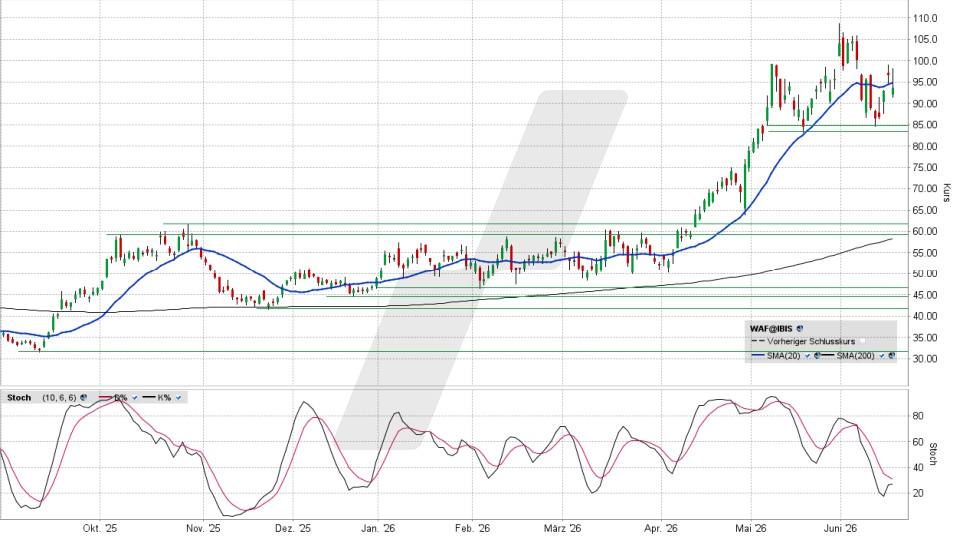Click the 30.0 price axis value
The image size is (960, 540).
[926, 359]
